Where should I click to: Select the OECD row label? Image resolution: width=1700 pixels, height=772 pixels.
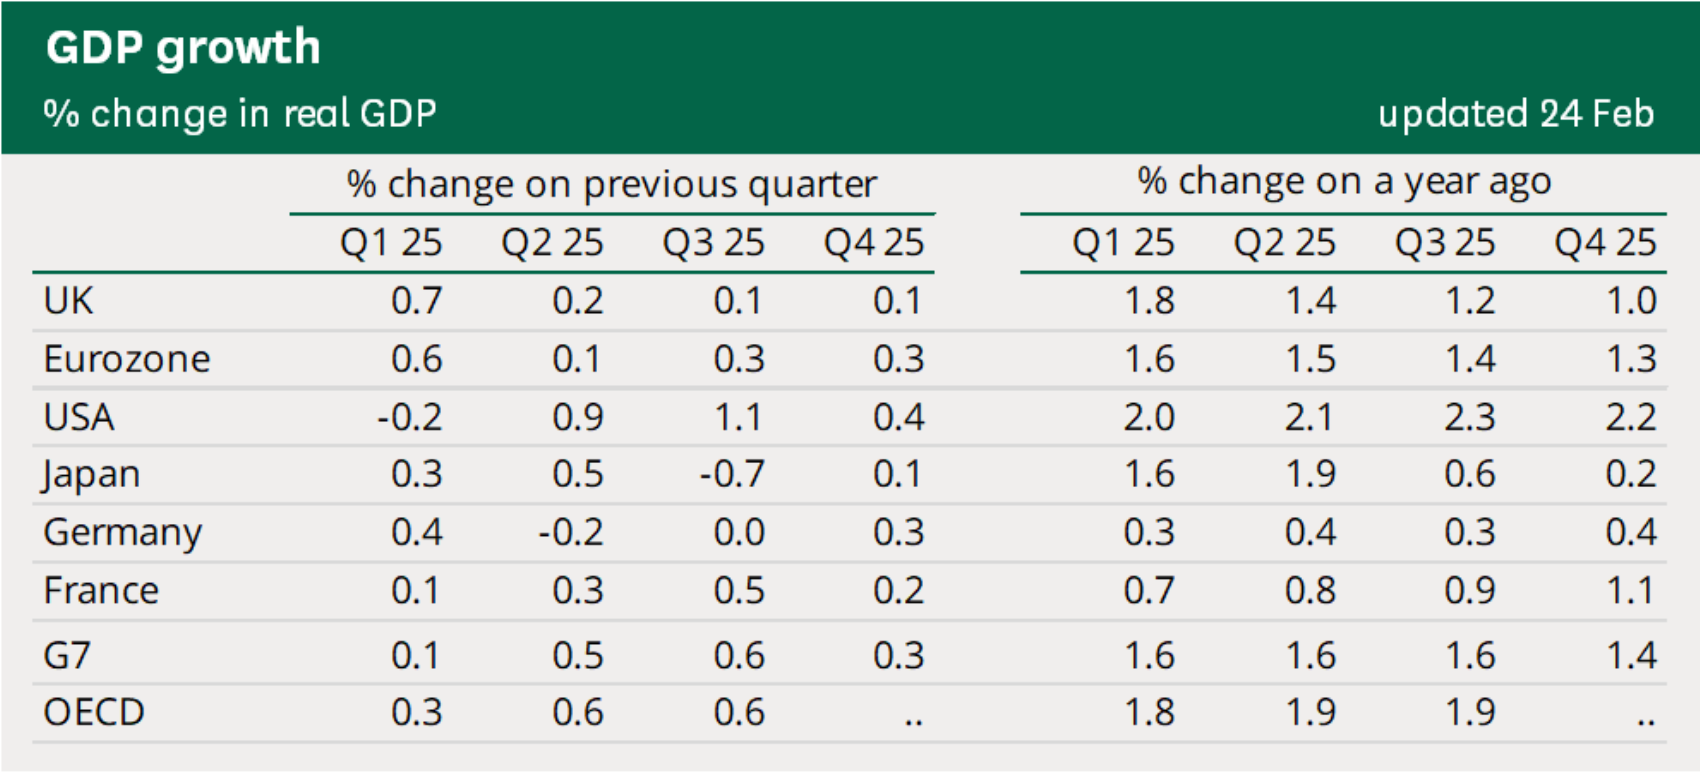[94, 713]
